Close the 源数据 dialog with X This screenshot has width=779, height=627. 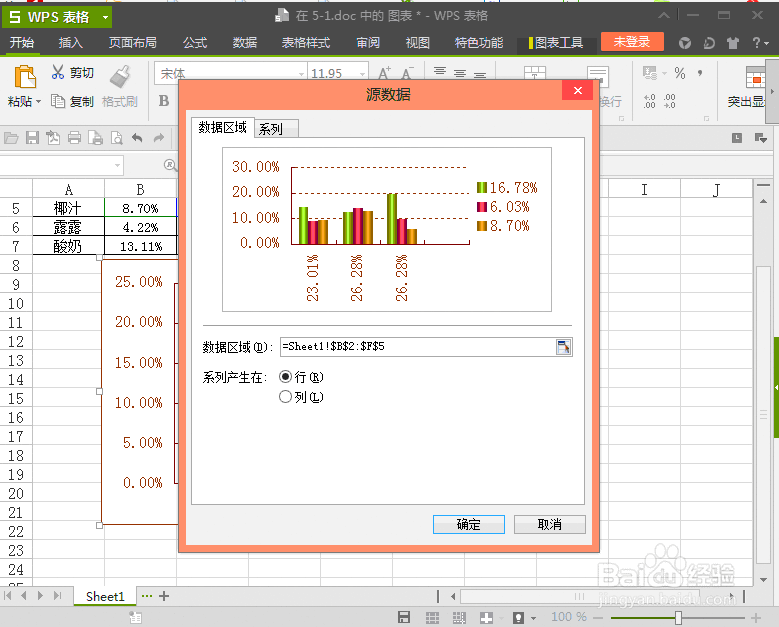(577, 90)
